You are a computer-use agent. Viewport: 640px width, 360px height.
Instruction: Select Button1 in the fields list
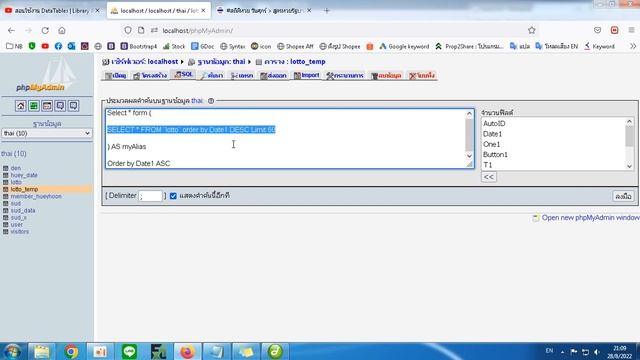tap(495, 155)
